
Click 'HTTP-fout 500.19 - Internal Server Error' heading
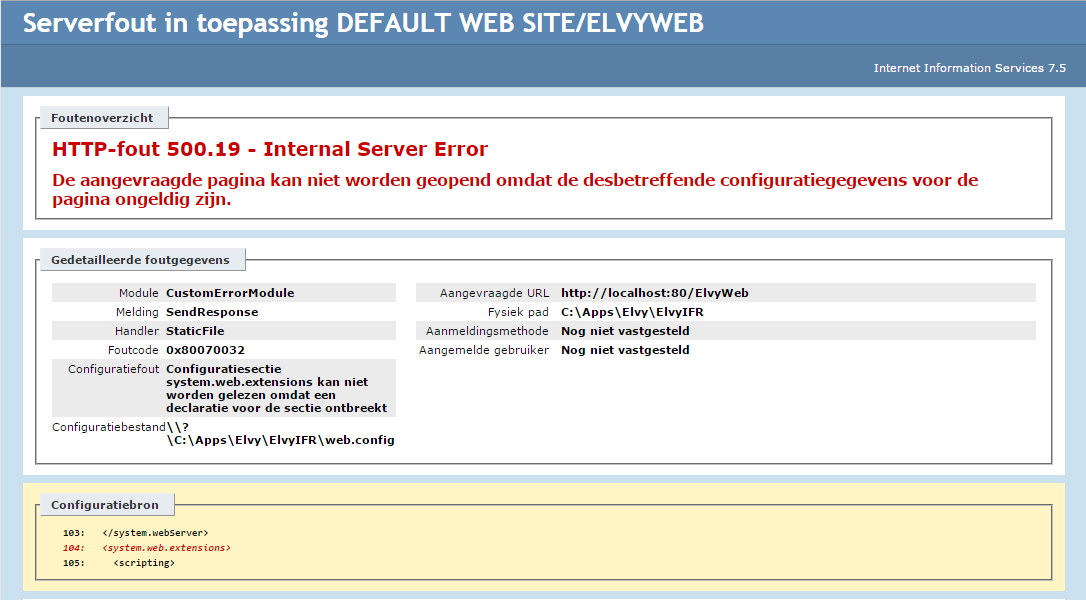[270, 149]
